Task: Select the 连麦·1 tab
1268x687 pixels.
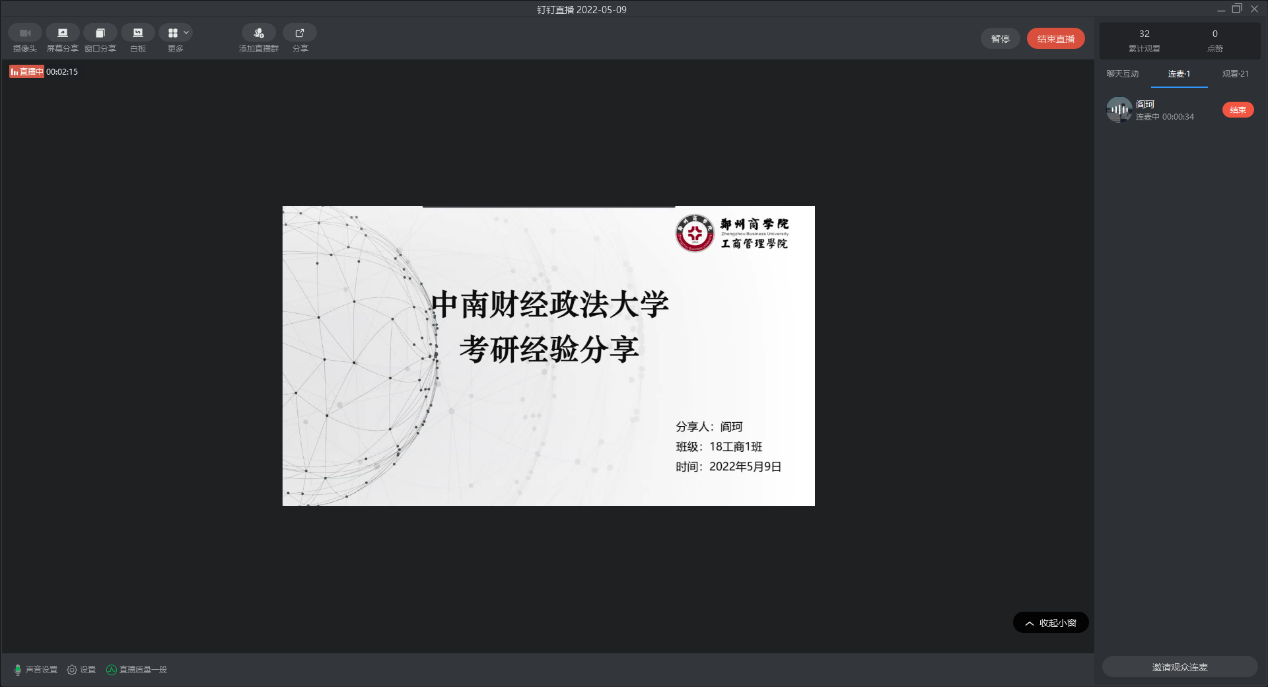Action: (x=1179, y=74)
